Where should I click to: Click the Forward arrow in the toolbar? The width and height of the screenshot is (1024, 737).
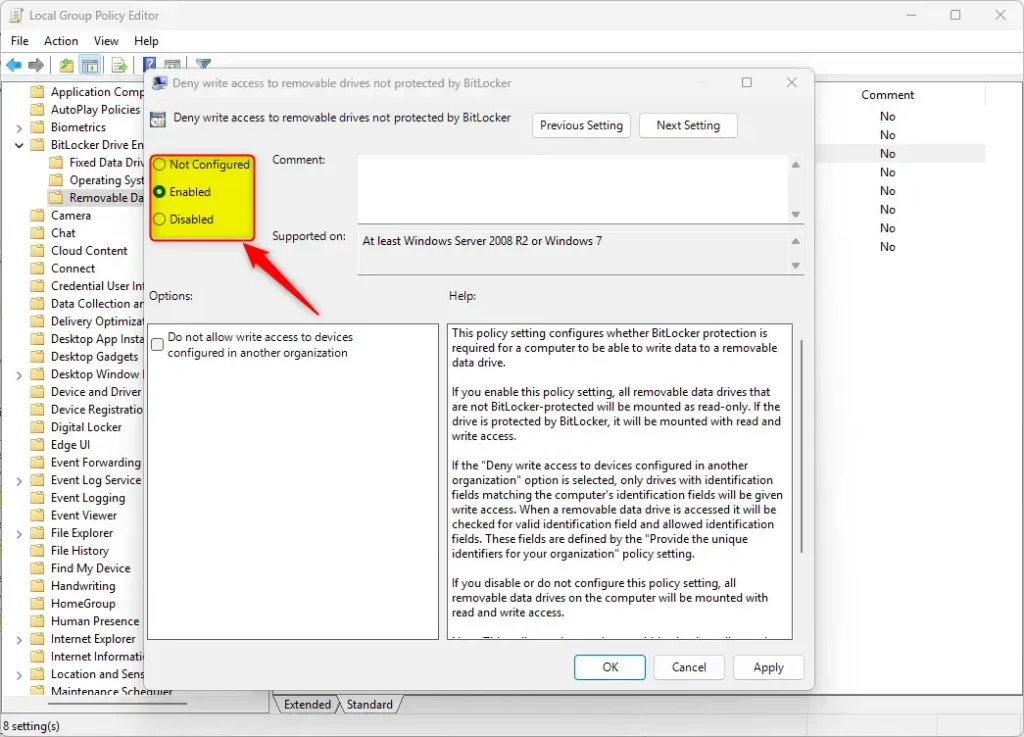click(37, 65)
